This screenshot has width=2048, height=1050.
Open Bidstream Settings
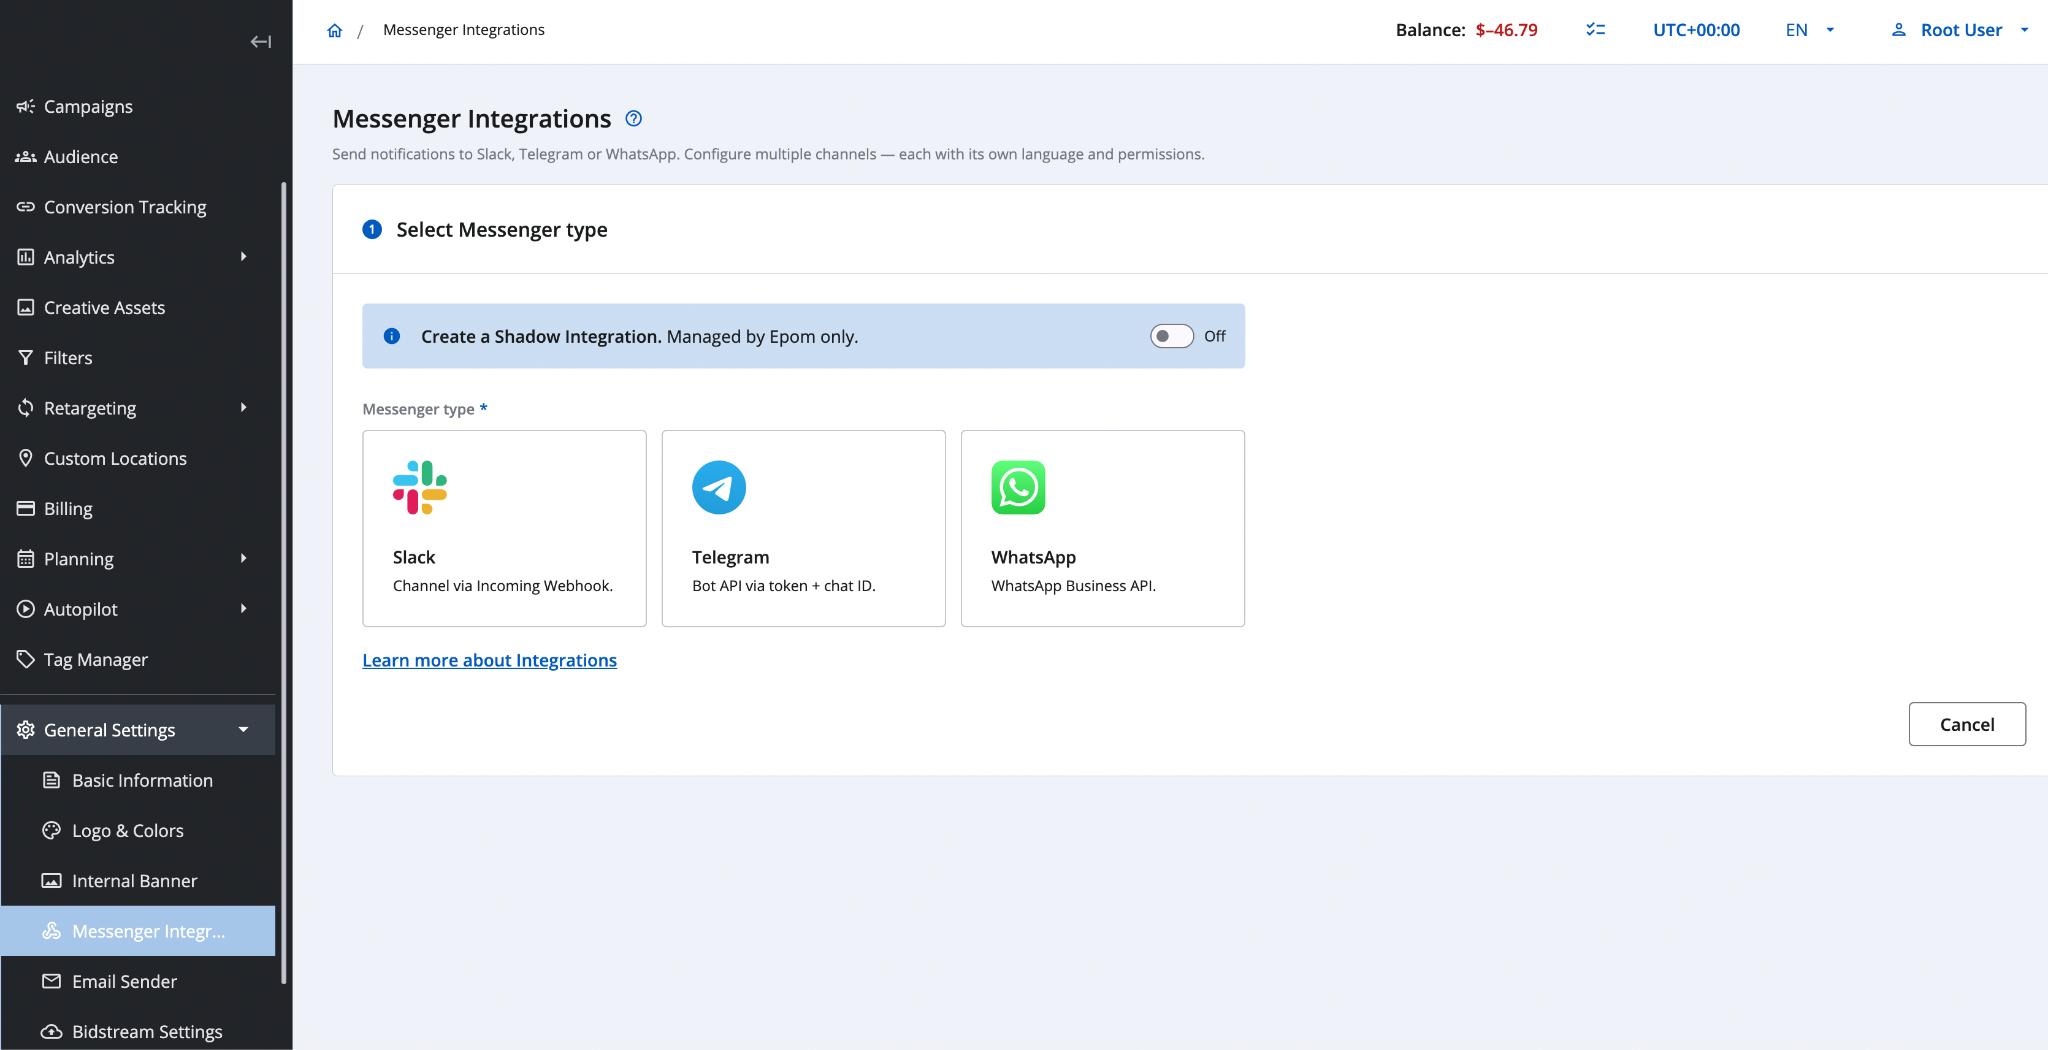point(138,1031)
